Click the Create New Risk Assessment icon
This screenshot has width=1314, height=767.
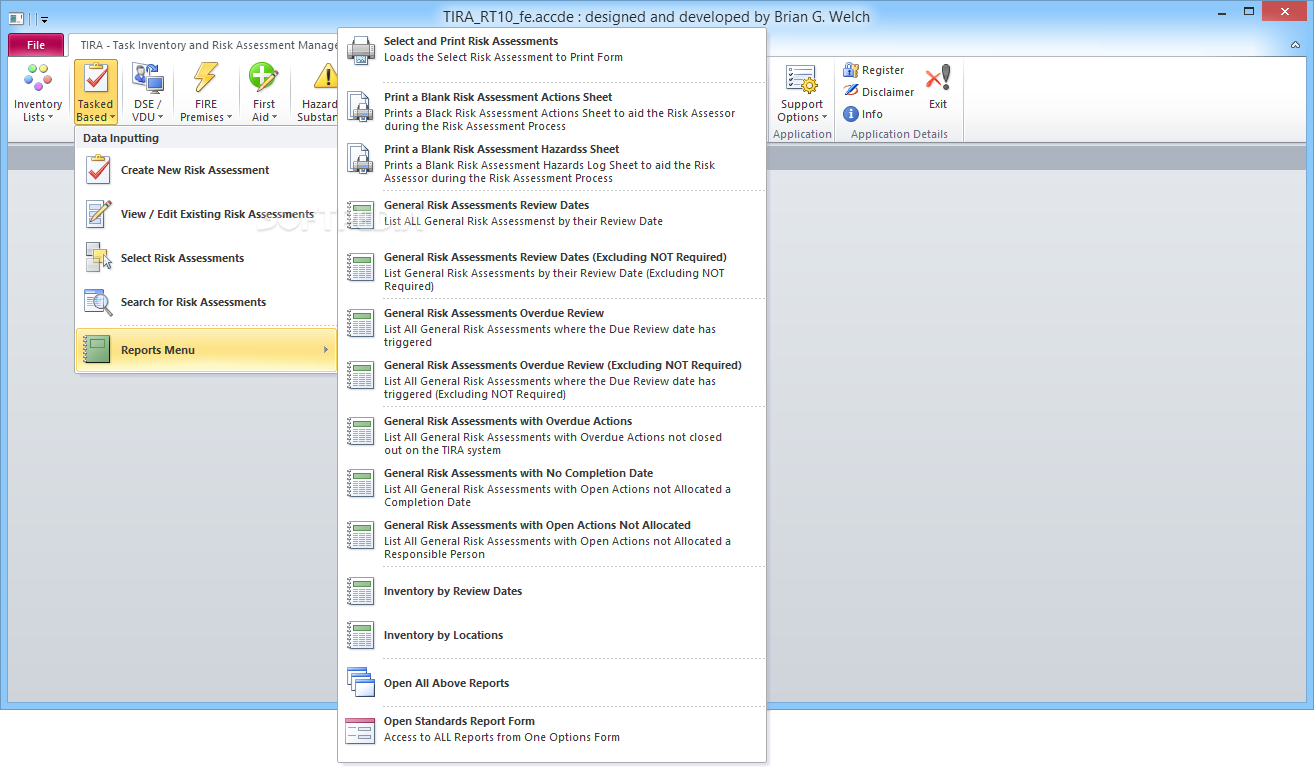click(x=98, y=170)
